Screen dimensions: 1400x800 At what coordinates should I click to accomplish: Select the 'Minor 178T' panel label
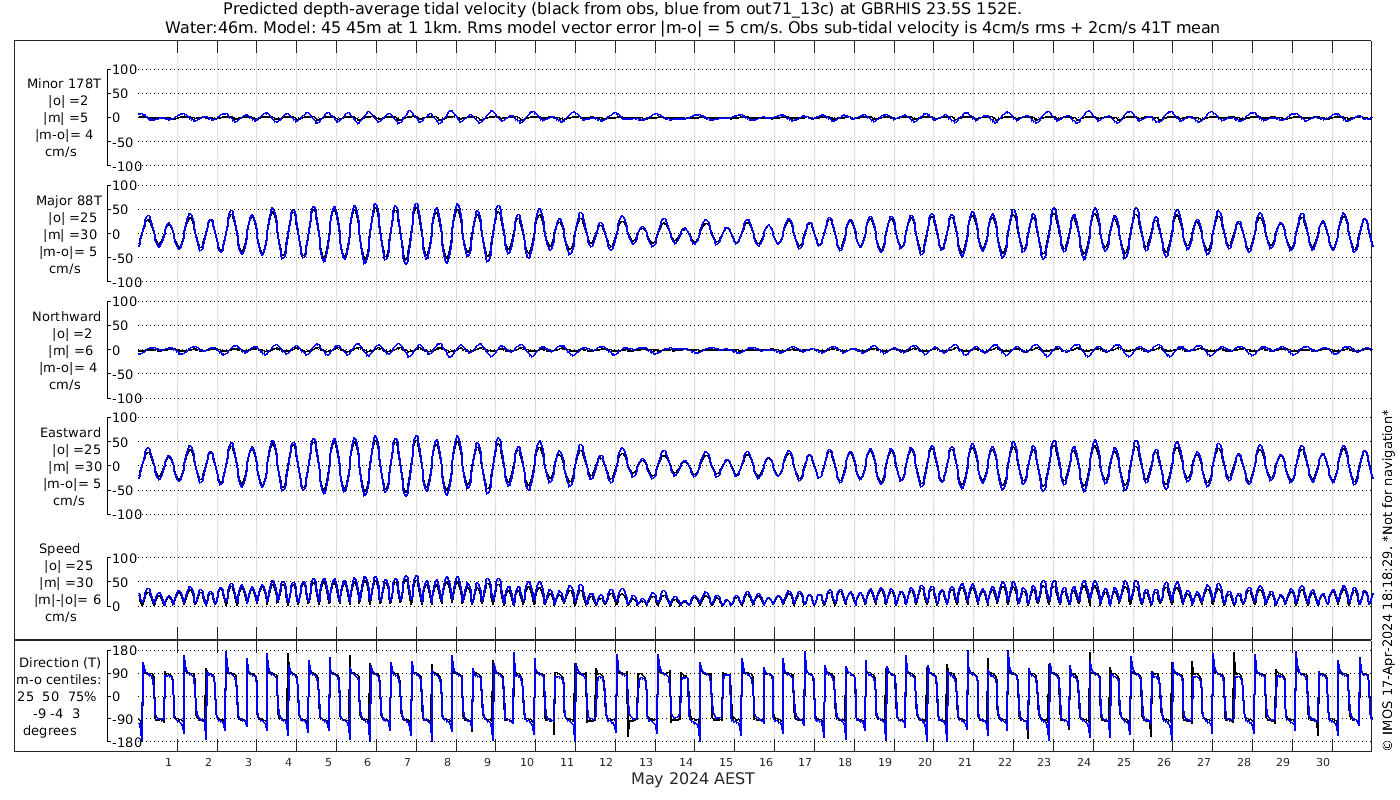(x=64, y=84)
